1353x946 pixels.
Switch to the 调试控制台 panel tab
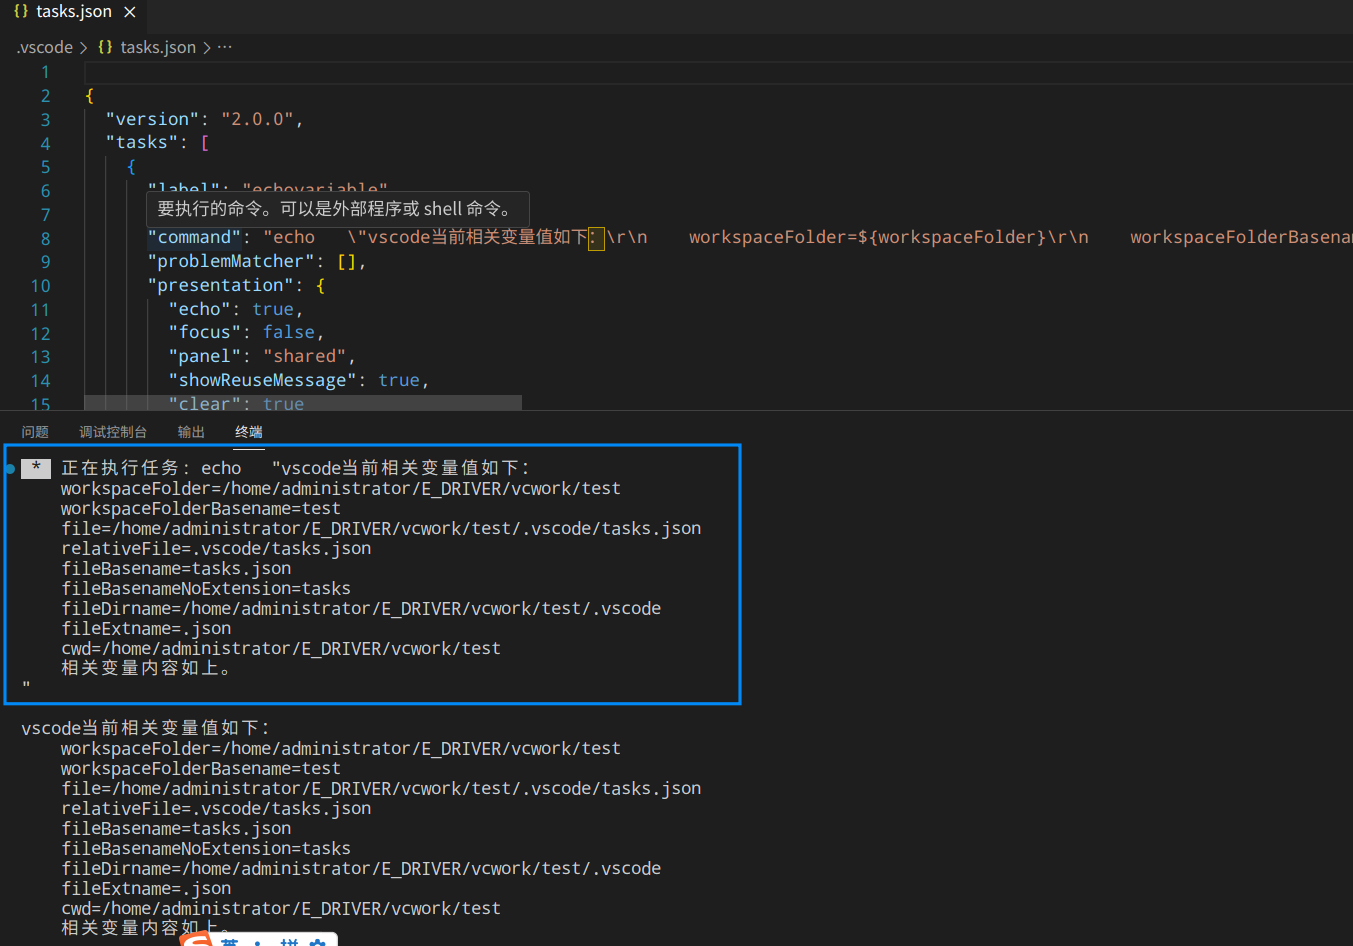coord(113,432)
